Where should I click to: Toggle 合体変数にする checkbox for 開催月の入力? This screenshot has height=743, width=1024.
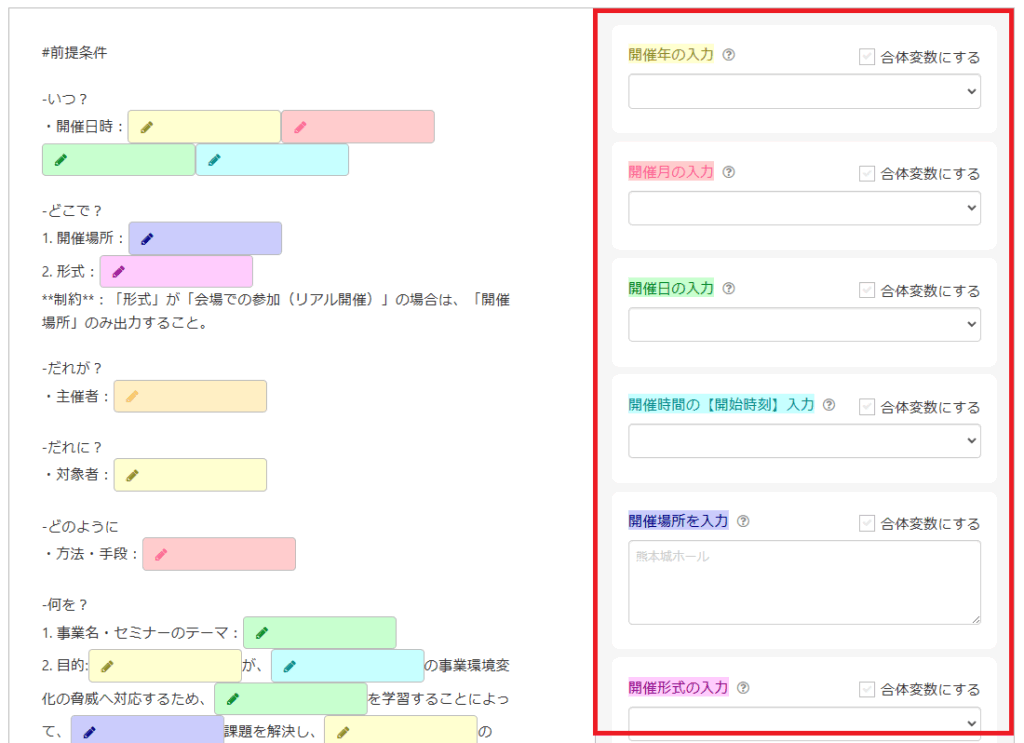867,173
